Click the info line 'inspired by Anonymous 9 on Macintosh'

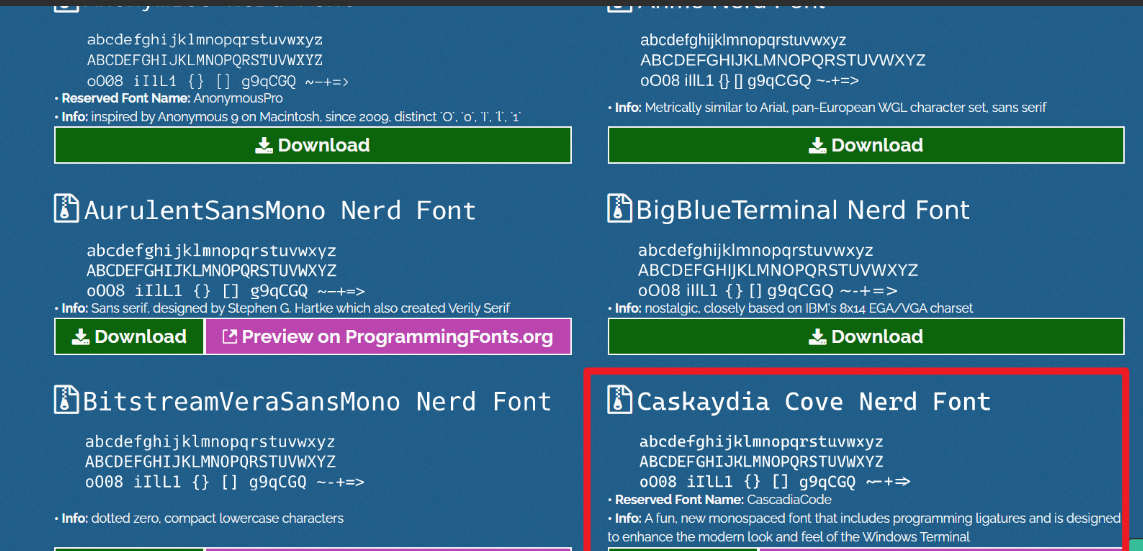(292, 117)
